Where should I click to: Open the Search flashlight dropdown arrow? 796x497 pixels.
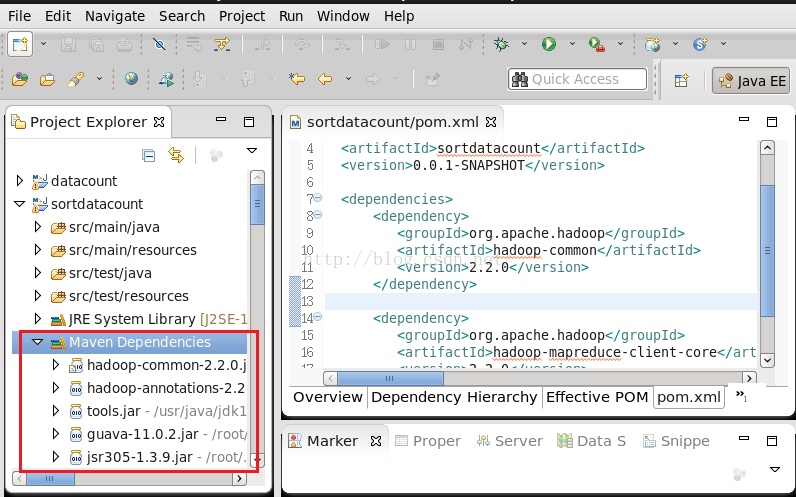pyautogui.click(x=100, y=79)
